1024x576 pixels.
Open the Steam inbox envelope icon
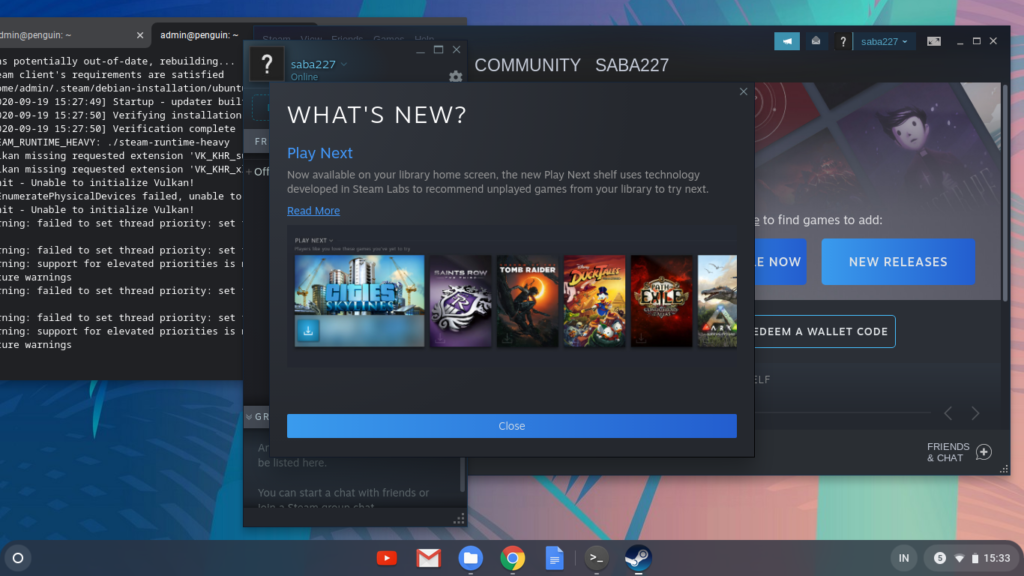816,41
